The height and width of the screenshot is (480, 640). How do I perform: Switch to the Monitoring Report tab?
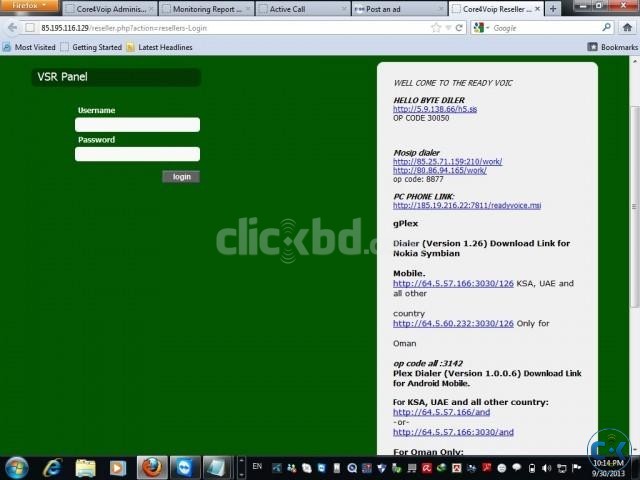[207, 9]
